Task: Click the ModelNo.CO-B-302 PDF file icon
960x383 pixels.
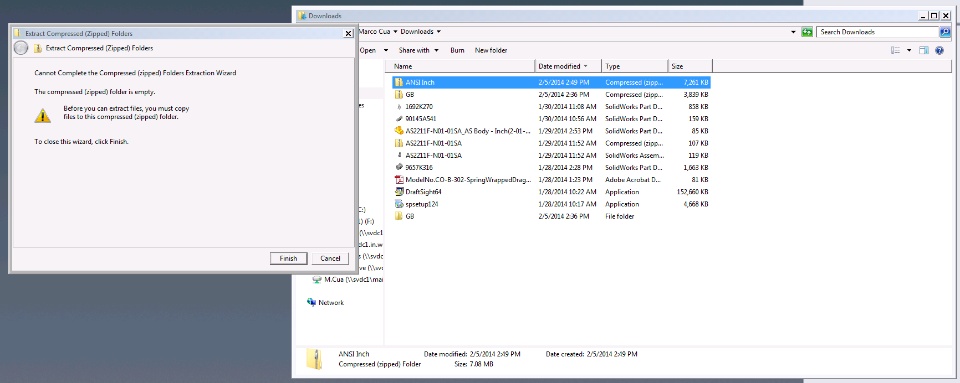Action: click(x=399, y=179)
